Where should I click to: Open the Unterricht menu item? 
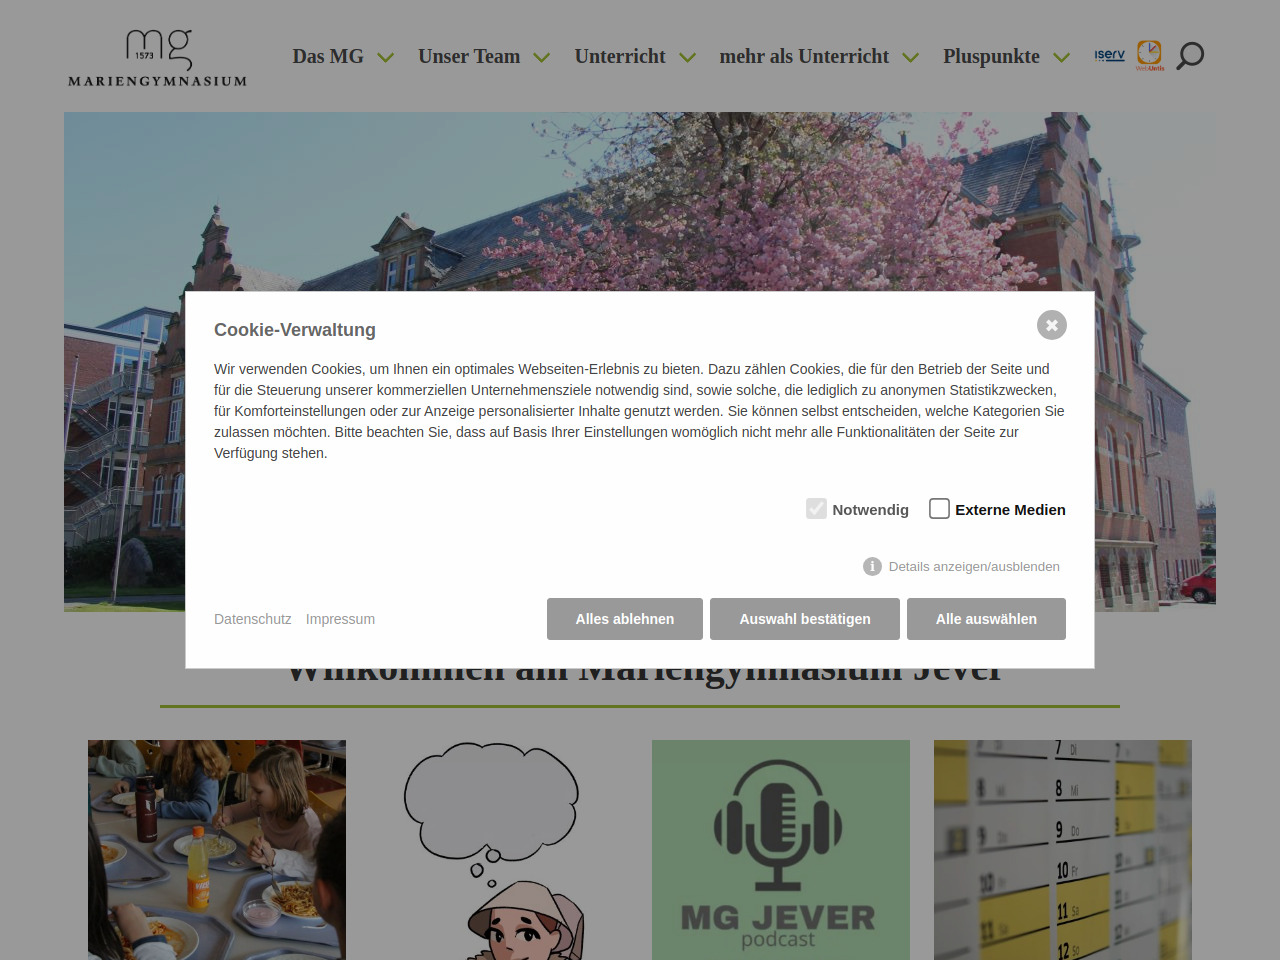tap(620, 57)
